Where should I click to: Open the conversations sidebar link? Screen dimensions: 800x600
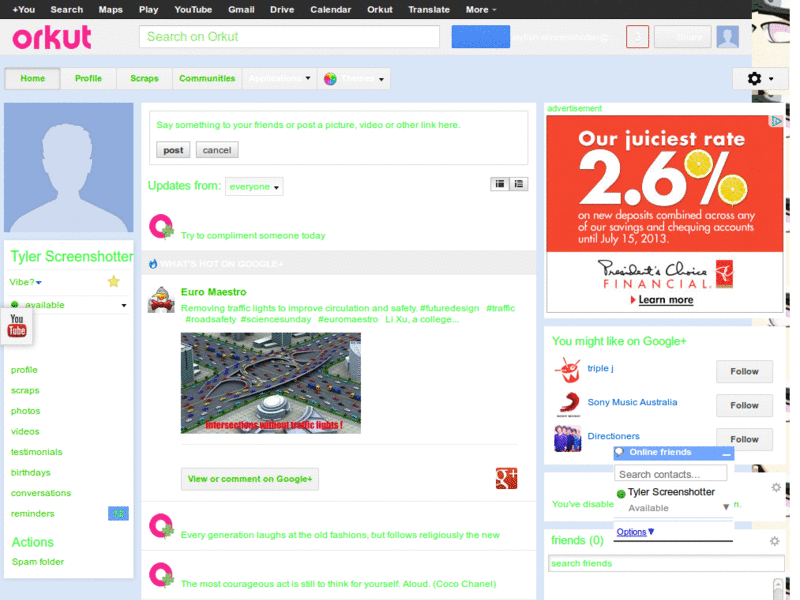click(x=41, y=493)
